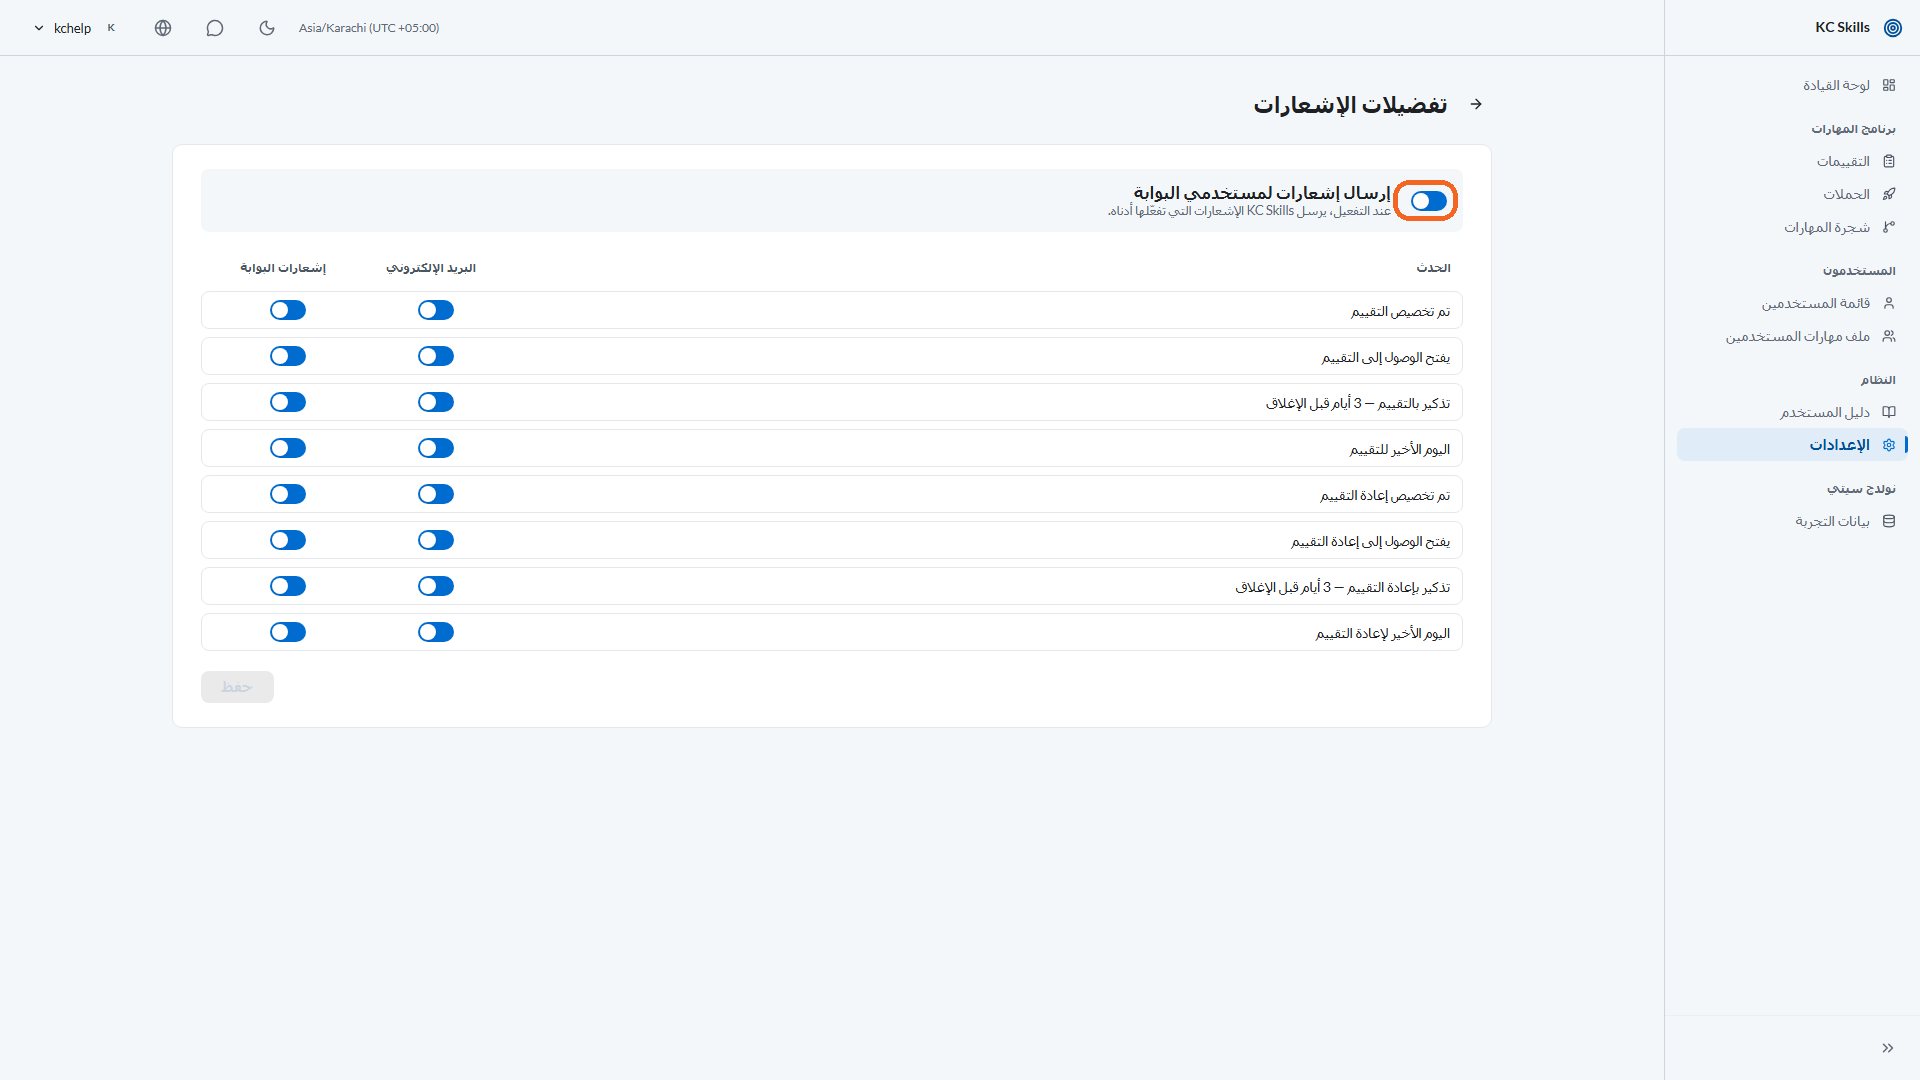Toggle portal switch for تم تخصيص التقييم
The width and height of the screenshot is (1920, 1080).
tap(288, 310)
